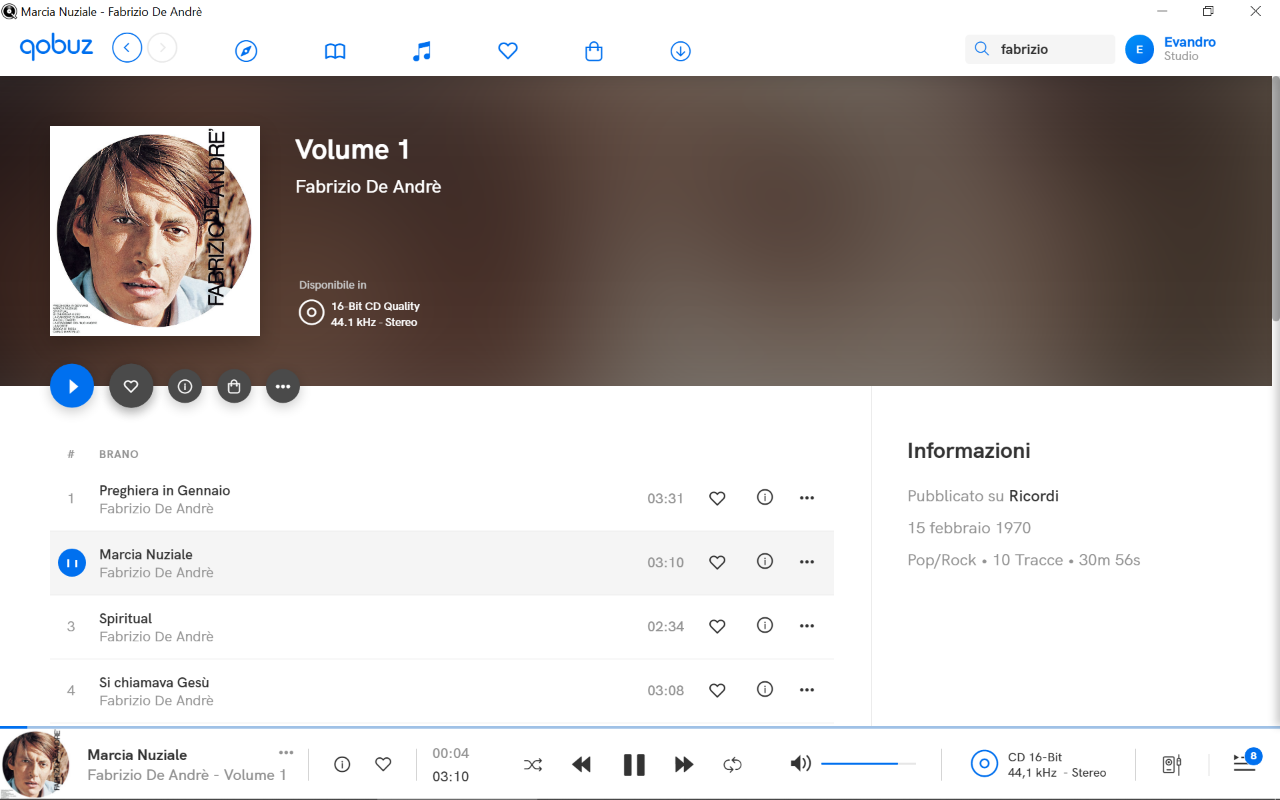The height and width of the screenshot is (800, 1280).
Task: Toggle repeat mode
Action: [x=733, y=765]
